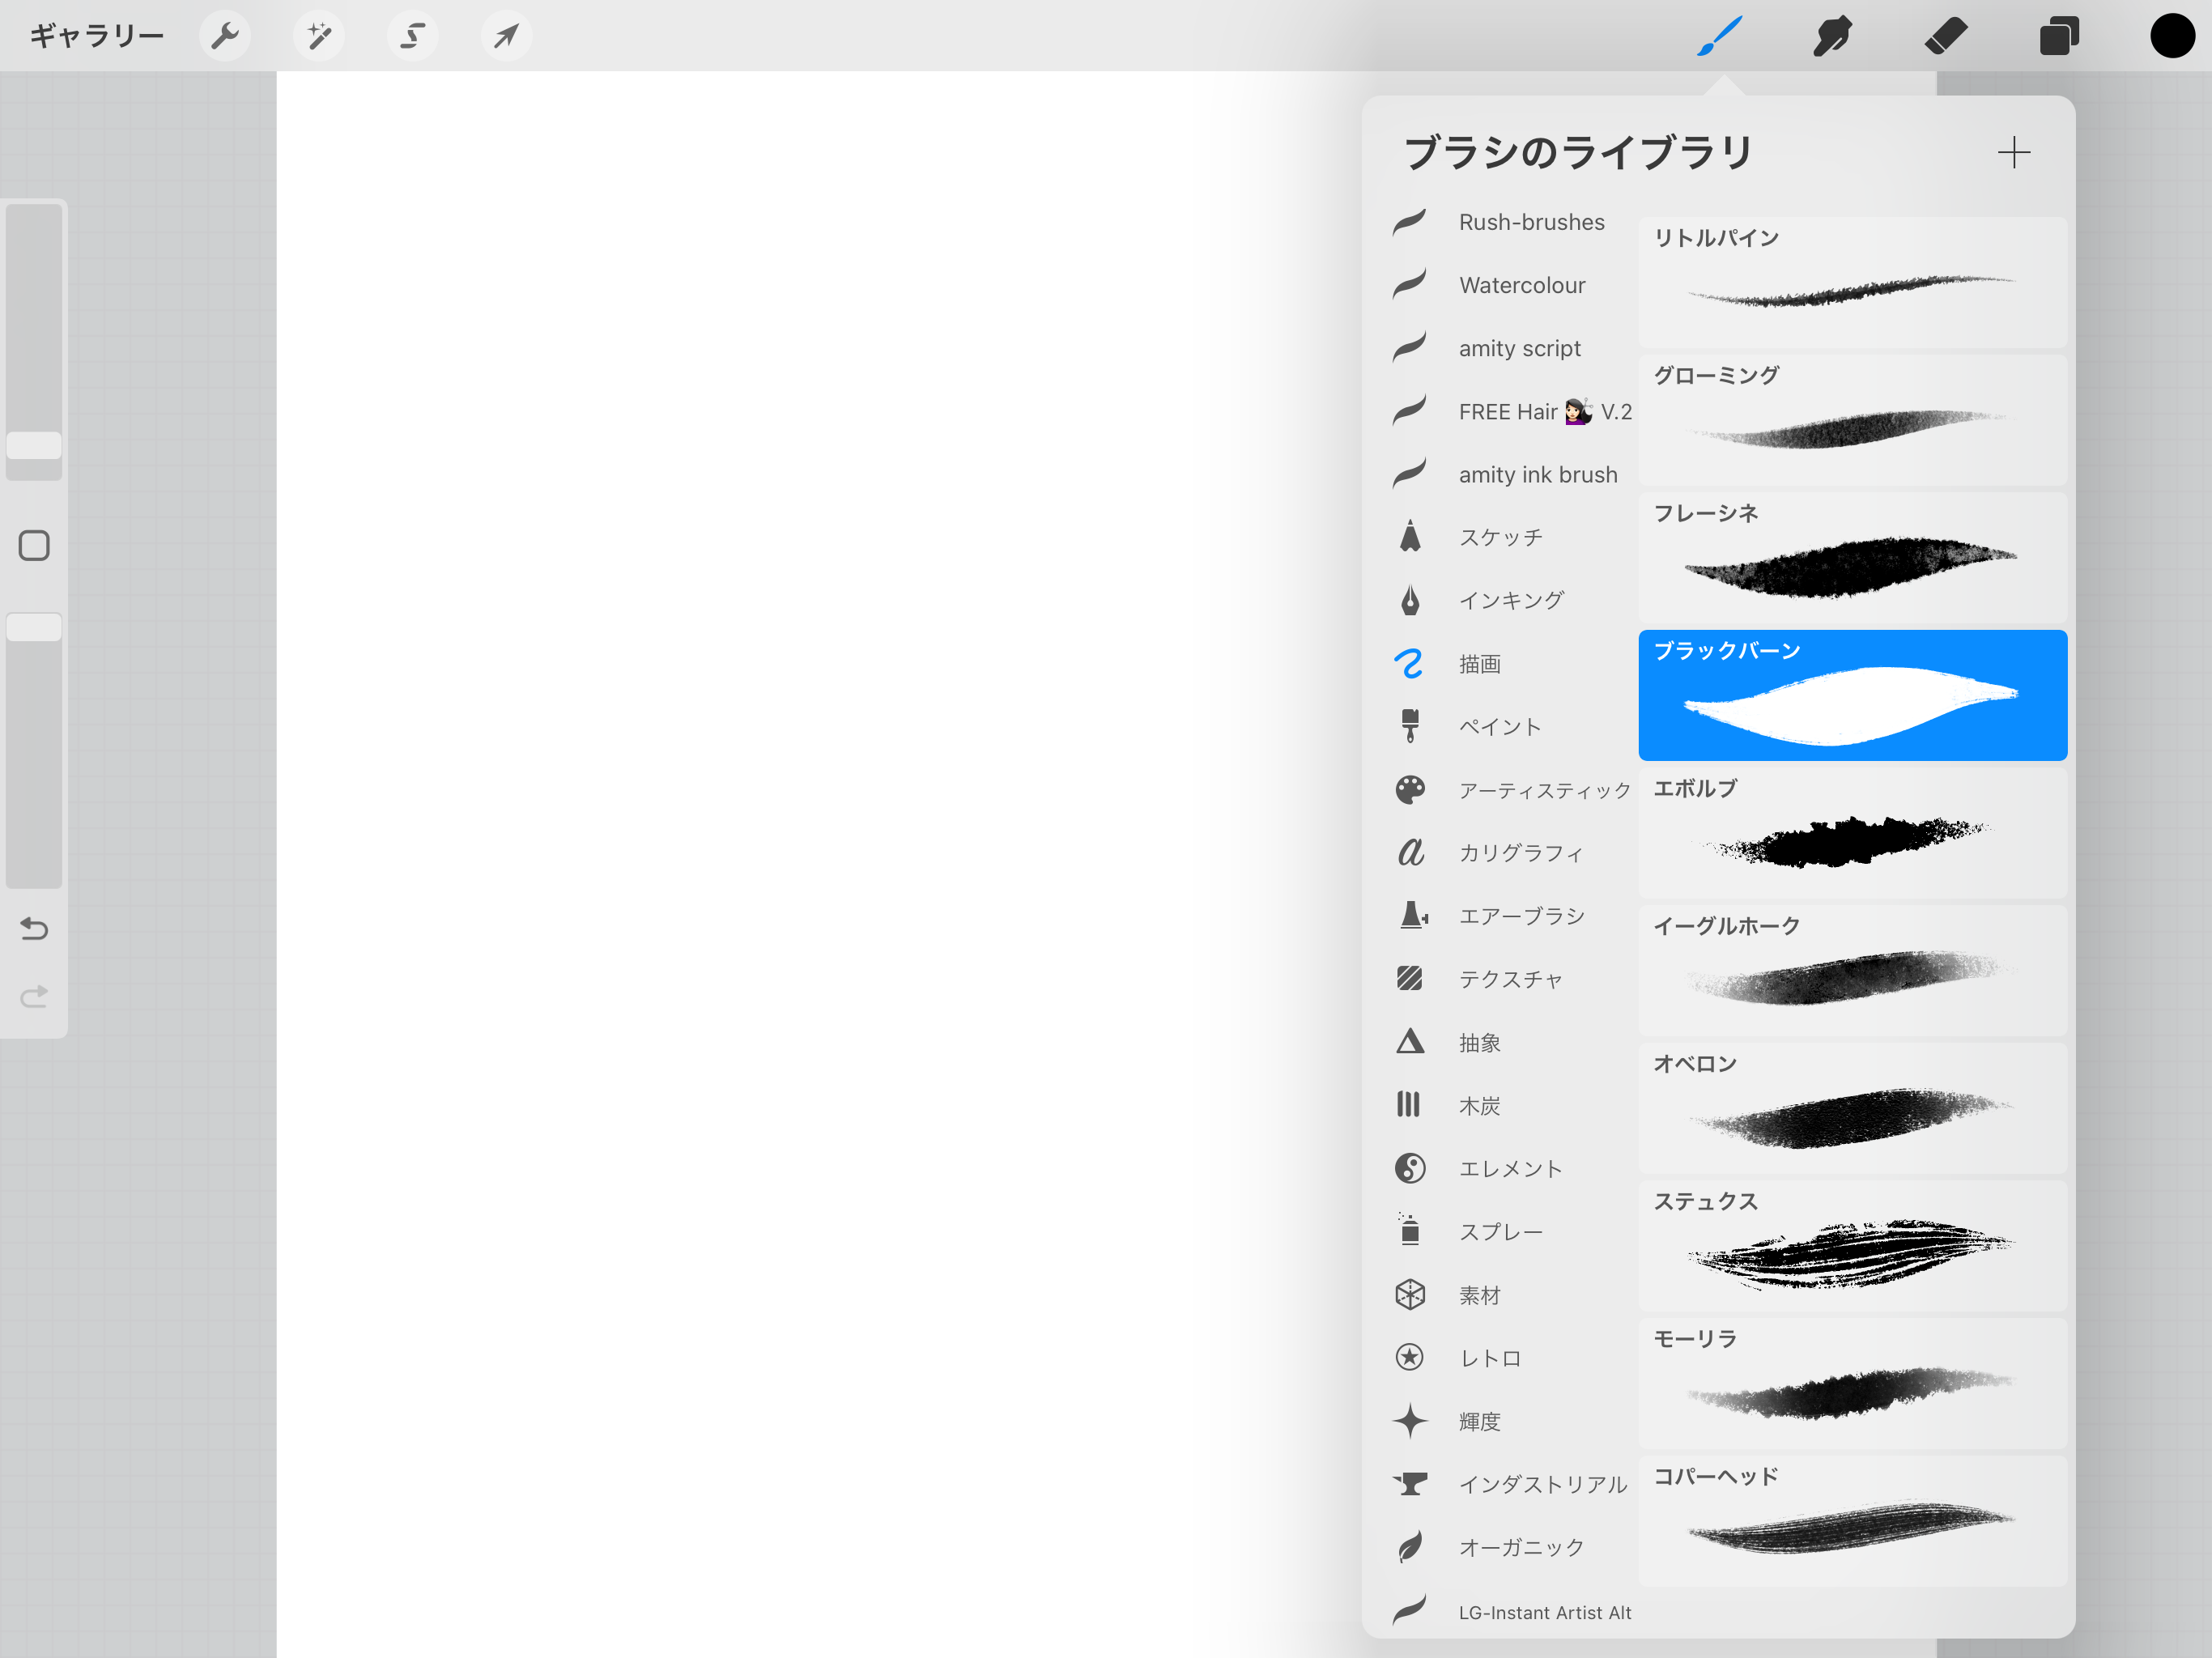The width and height of the screenshot is (2212, 1658).
Task: Click the スケッチ pencil tip icon
Action: pos(1410,536)
